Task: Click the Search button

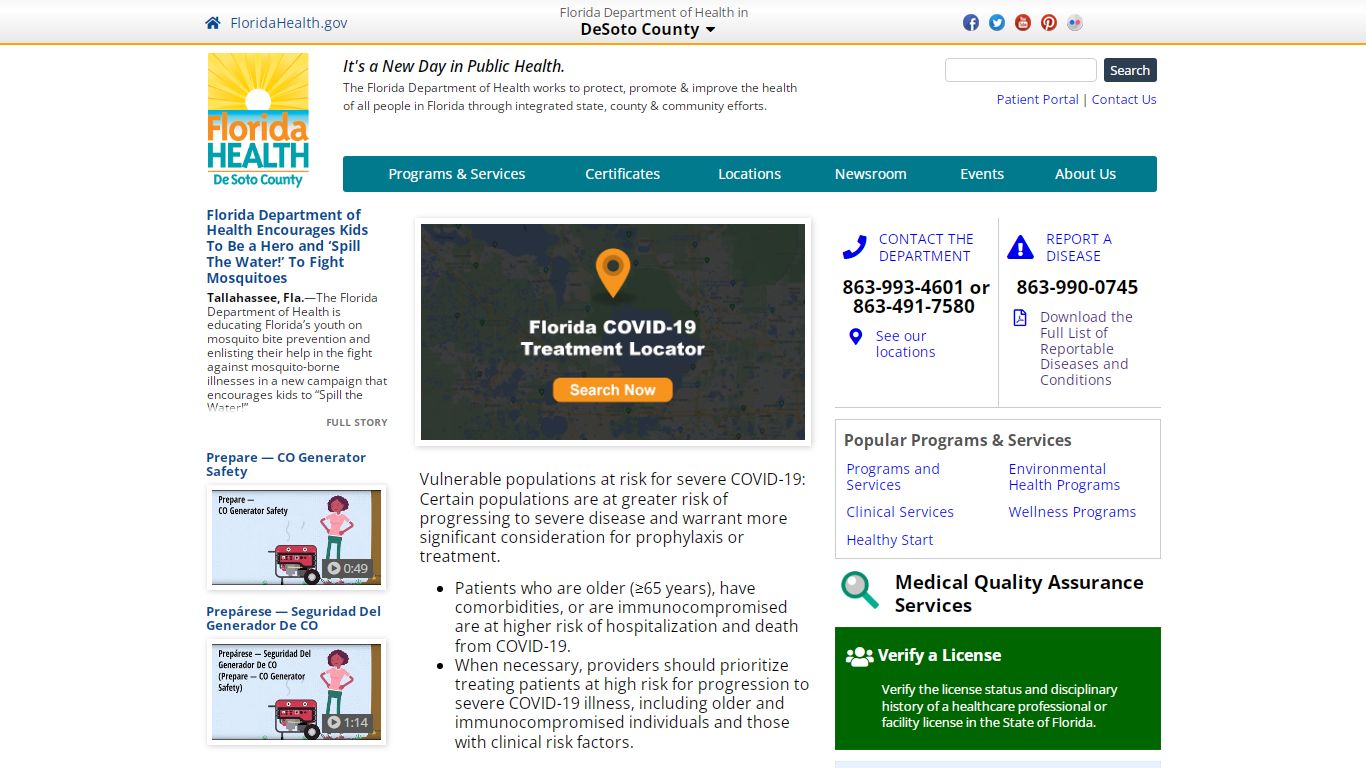Action: point(1130,70)
